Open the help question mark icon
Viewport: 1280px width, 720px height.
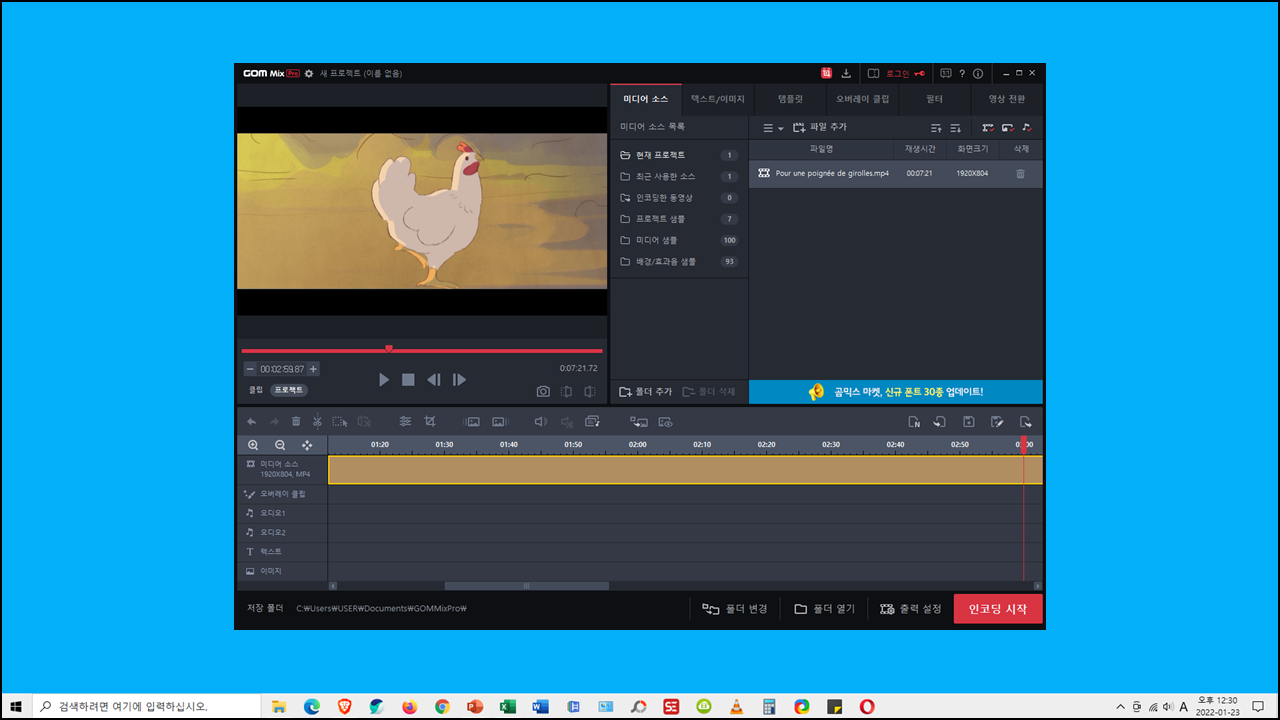tap(962, 73)
